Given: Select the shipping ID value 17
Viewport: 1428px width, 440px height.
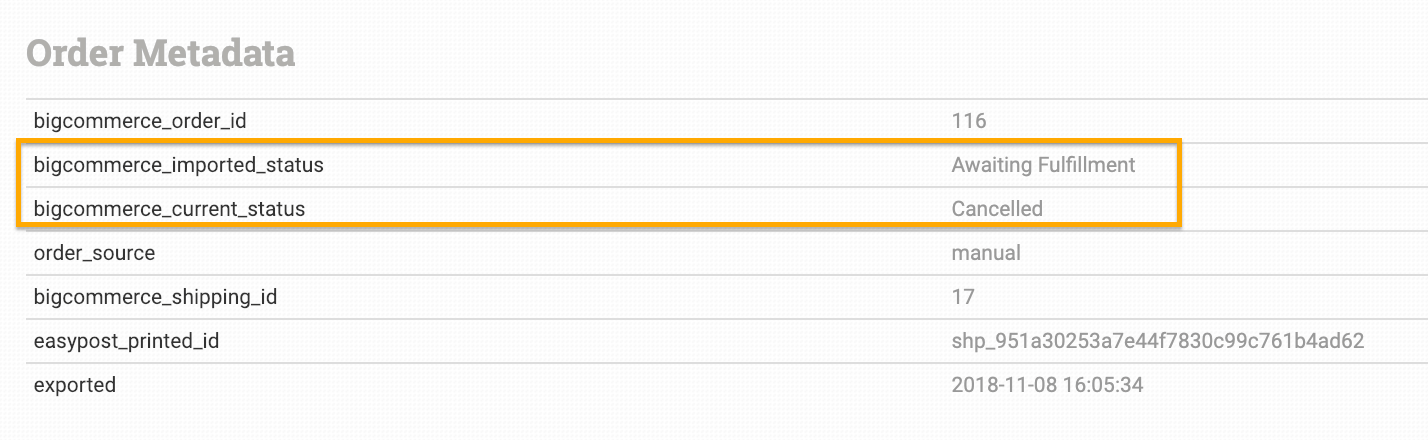Looking at the screenshot, I should coord(963,297).
